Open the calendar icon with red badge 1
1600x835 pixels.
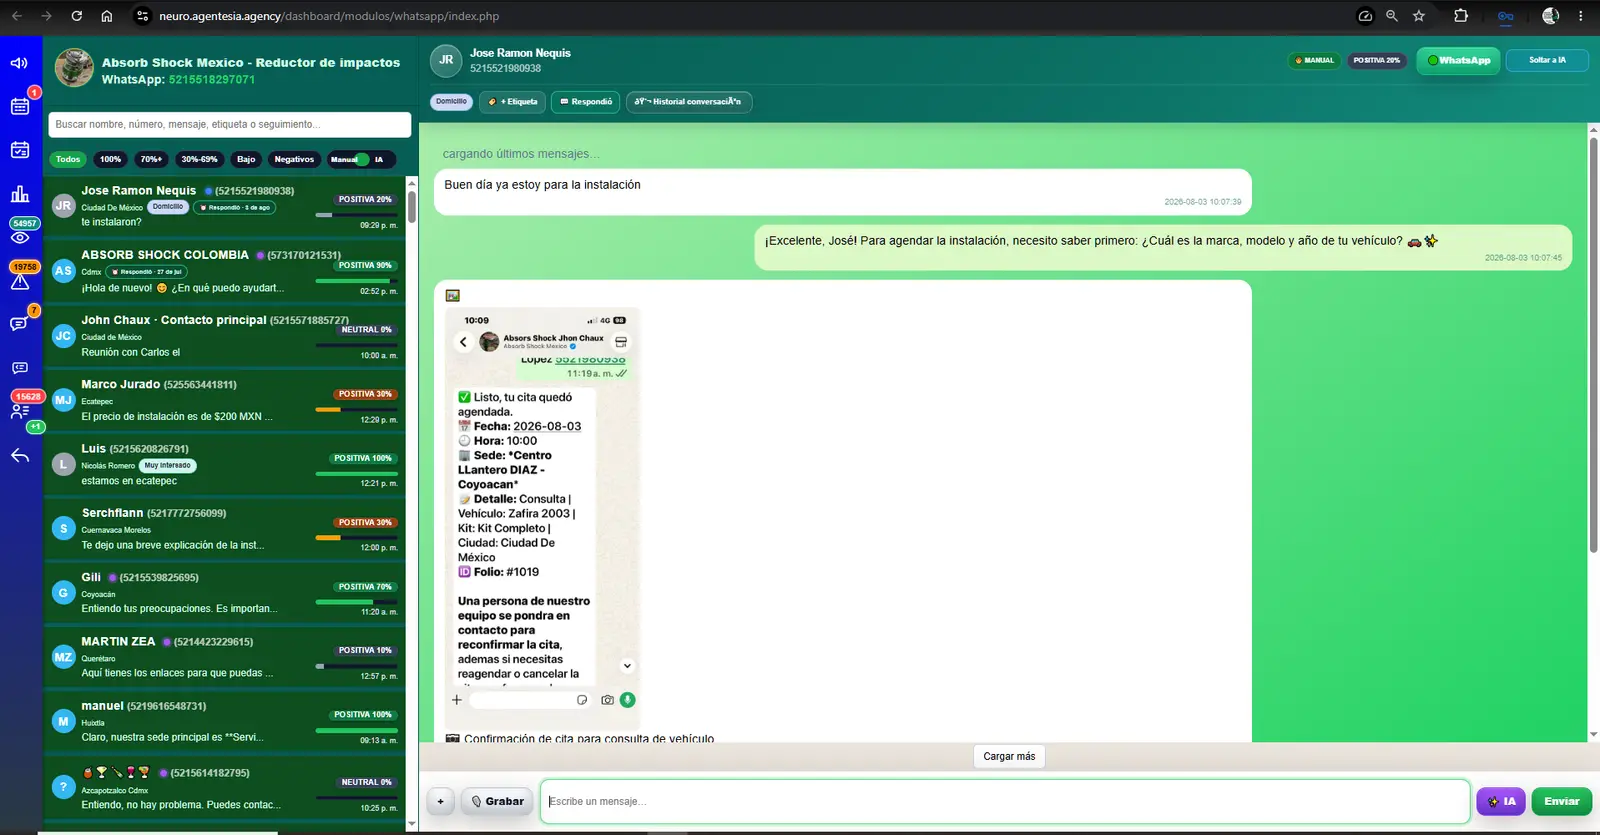(x=20, y=106)
